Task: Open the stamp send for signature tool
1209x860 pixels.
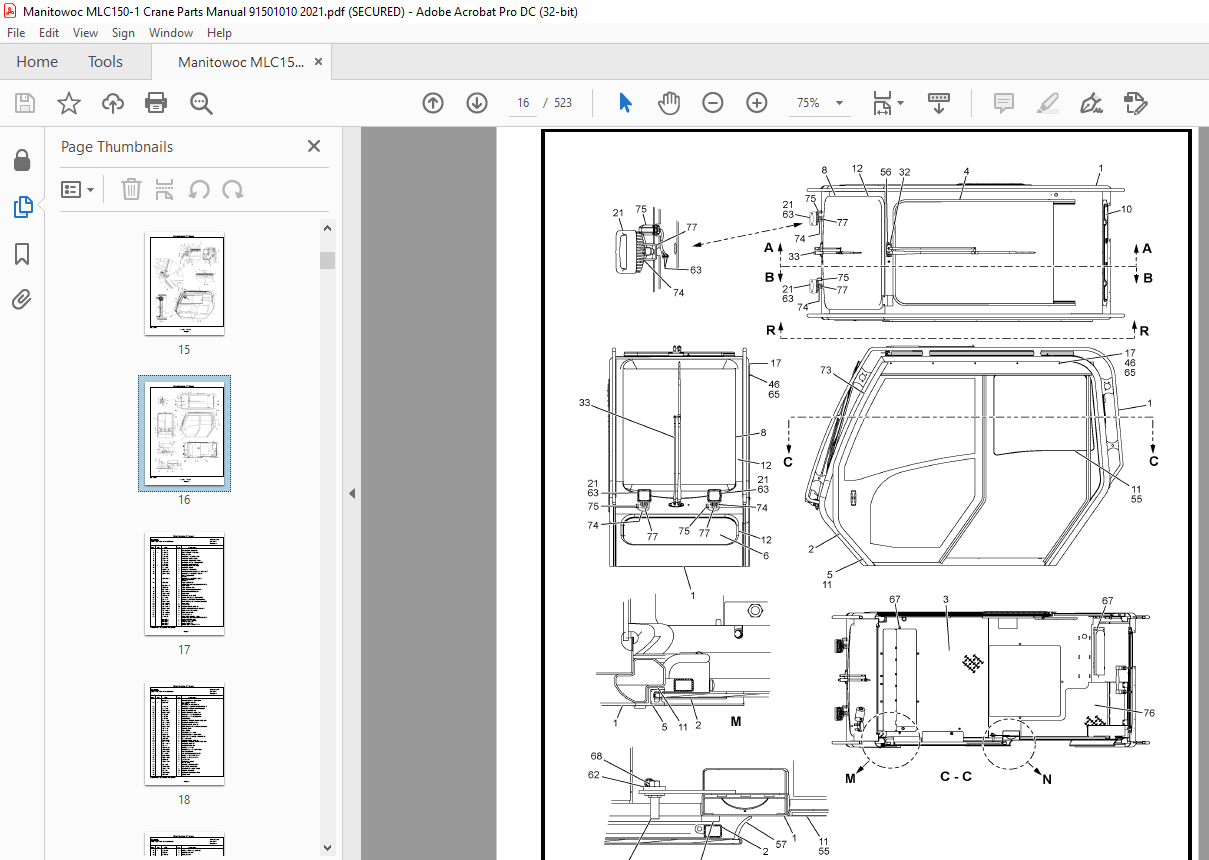Action: coord(1135,103)
